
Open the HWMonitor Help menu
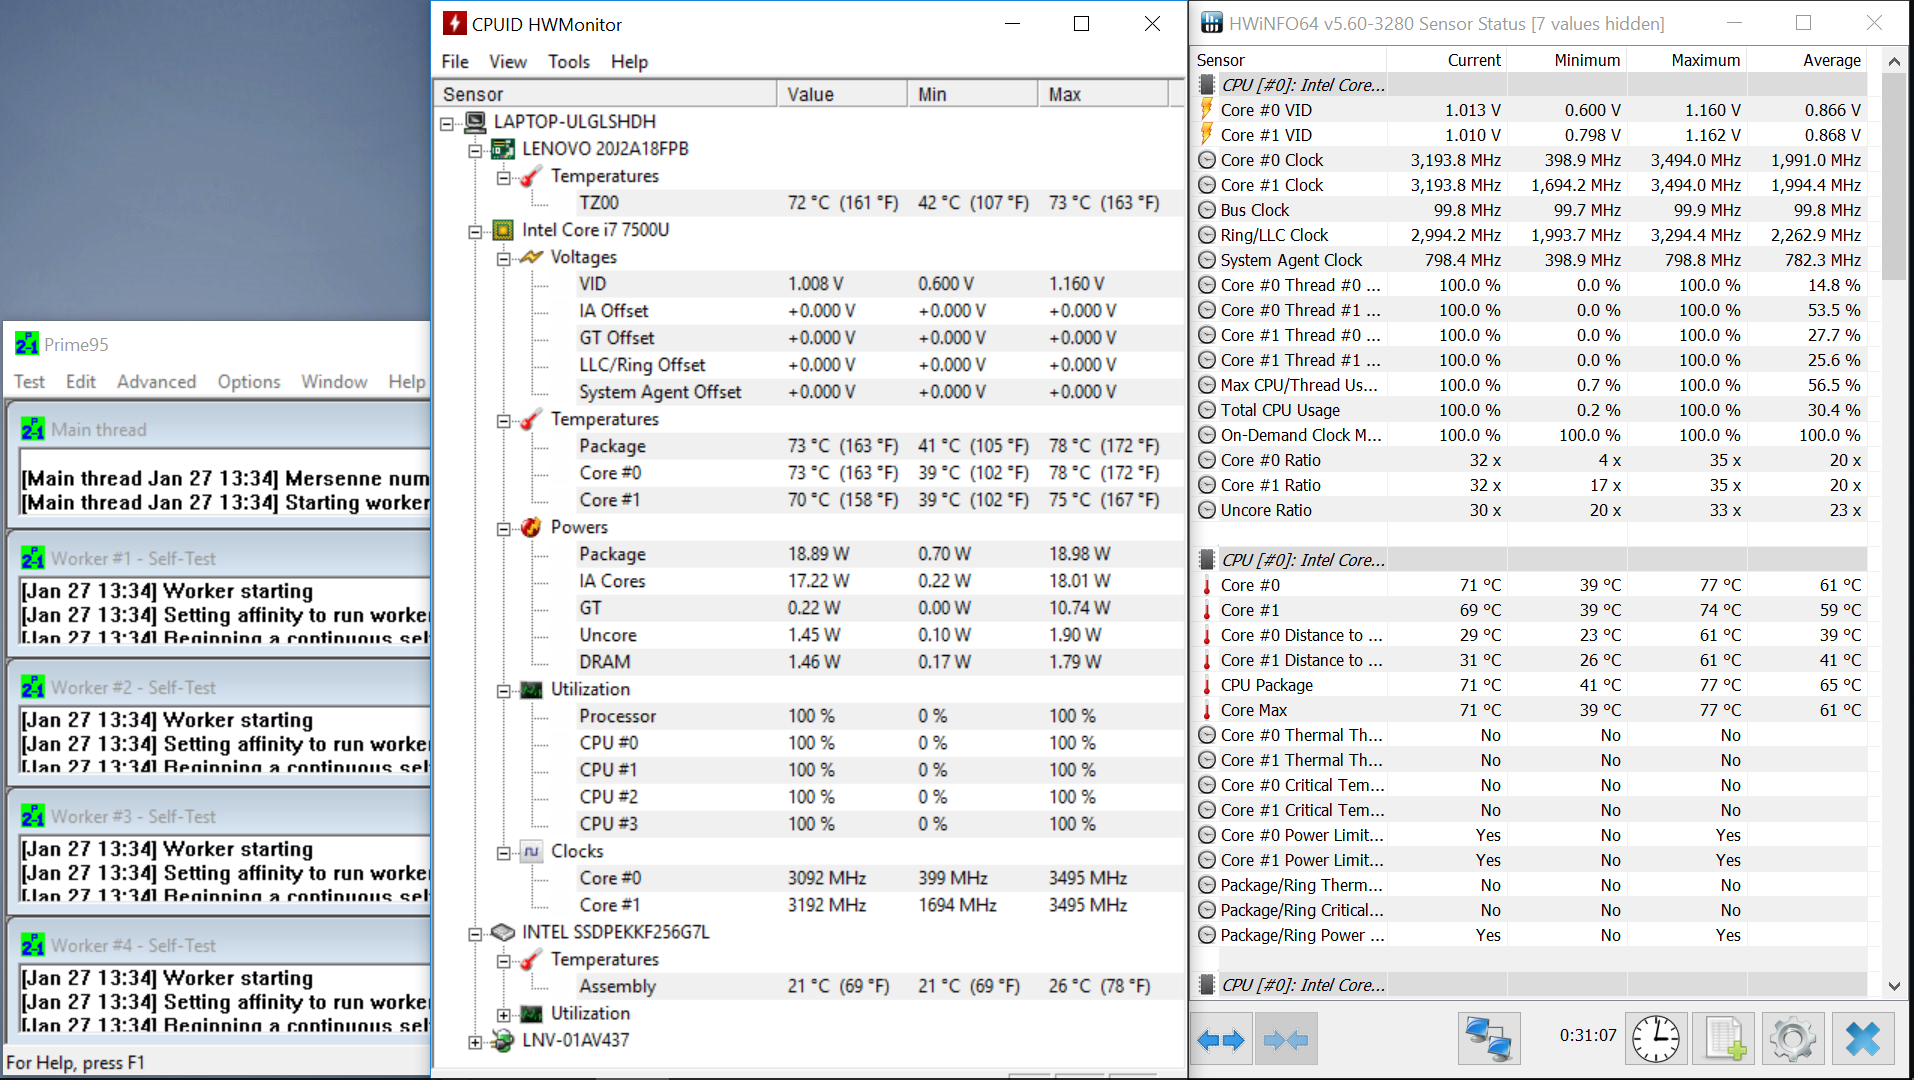click(x=630, y=62)
